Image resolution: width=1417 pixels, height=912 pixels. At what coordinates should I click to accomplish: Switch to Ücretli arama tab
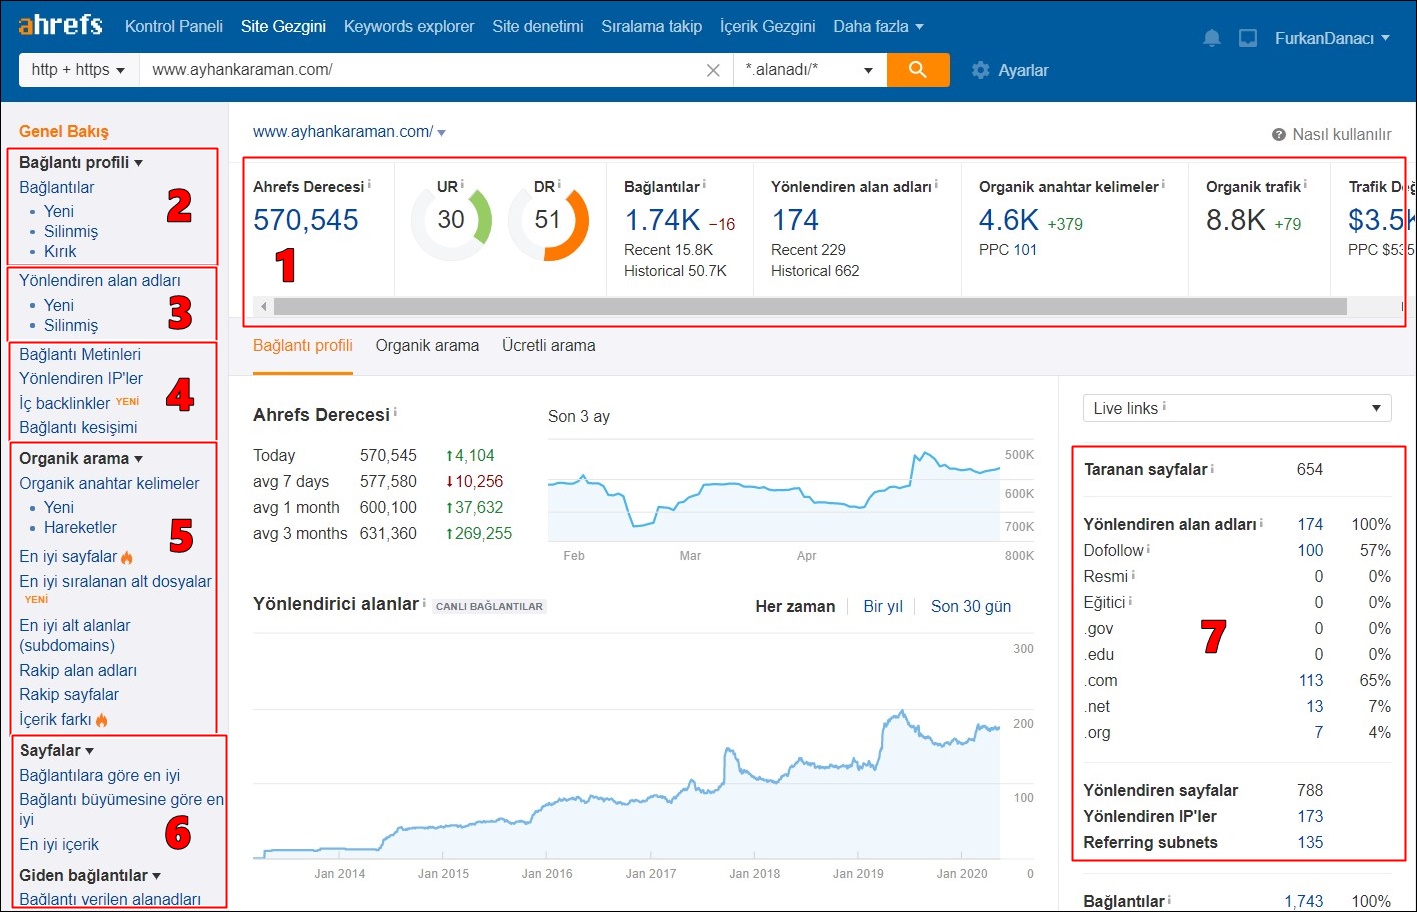[549, 345]
